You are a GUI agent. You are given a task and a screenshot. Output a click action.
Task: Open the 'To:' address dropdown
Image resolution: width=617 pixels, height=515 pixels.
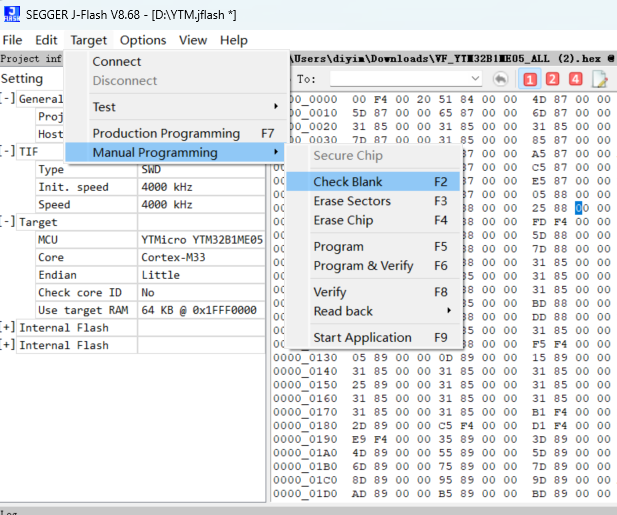click(475, 78)
